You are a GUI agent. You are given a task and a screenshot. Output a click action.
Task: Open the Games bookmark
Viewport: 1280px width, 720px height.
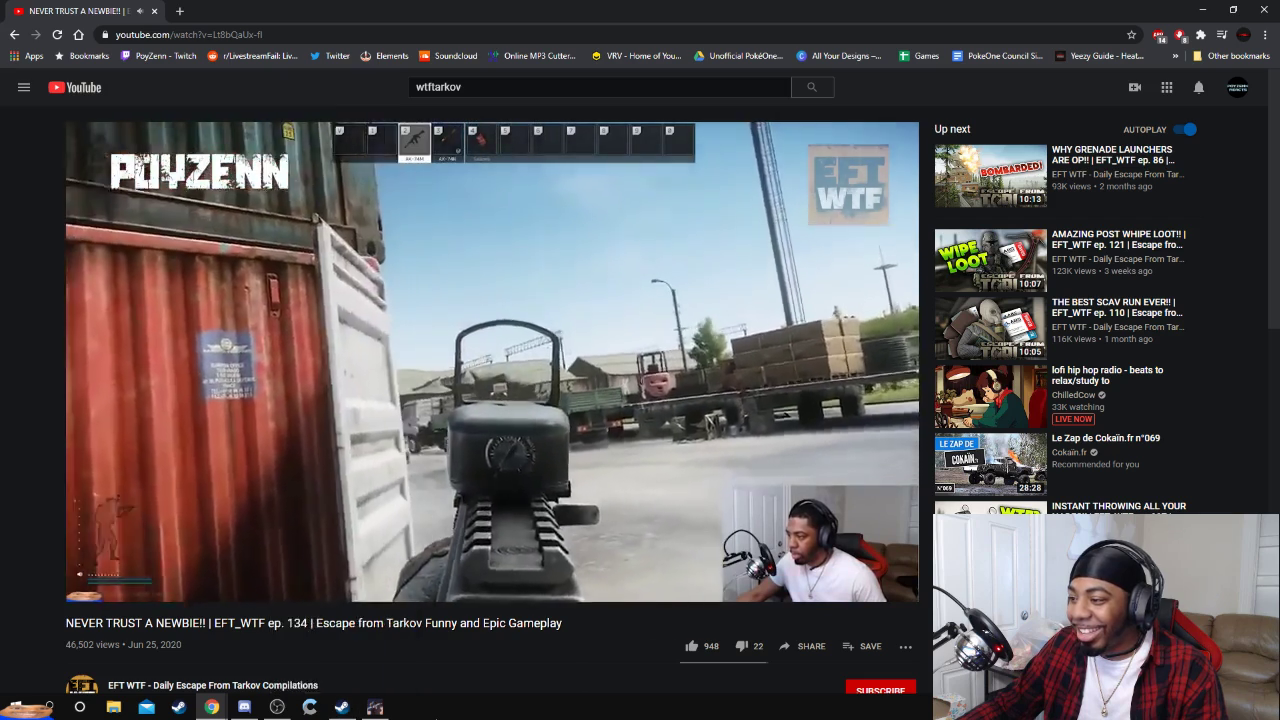pyautogui.click(x=919, y=56)
